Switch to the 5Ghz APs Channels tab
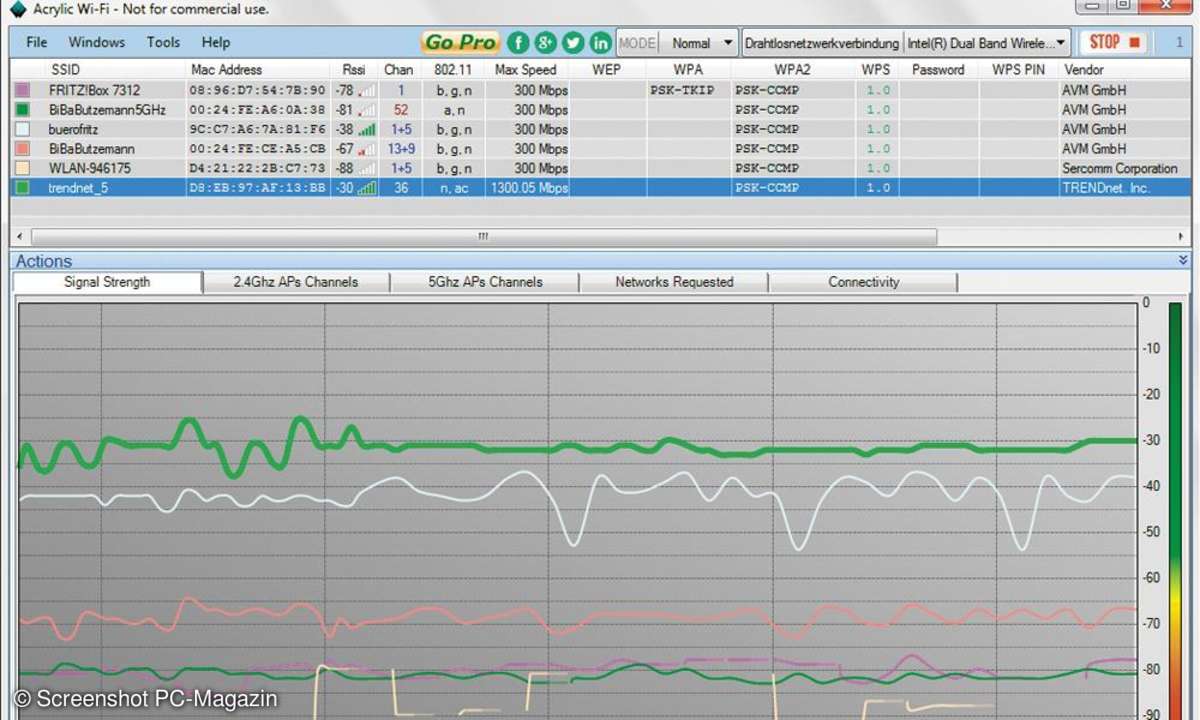Viewport: 1200px width, 720px height. (x=485, y=282)
